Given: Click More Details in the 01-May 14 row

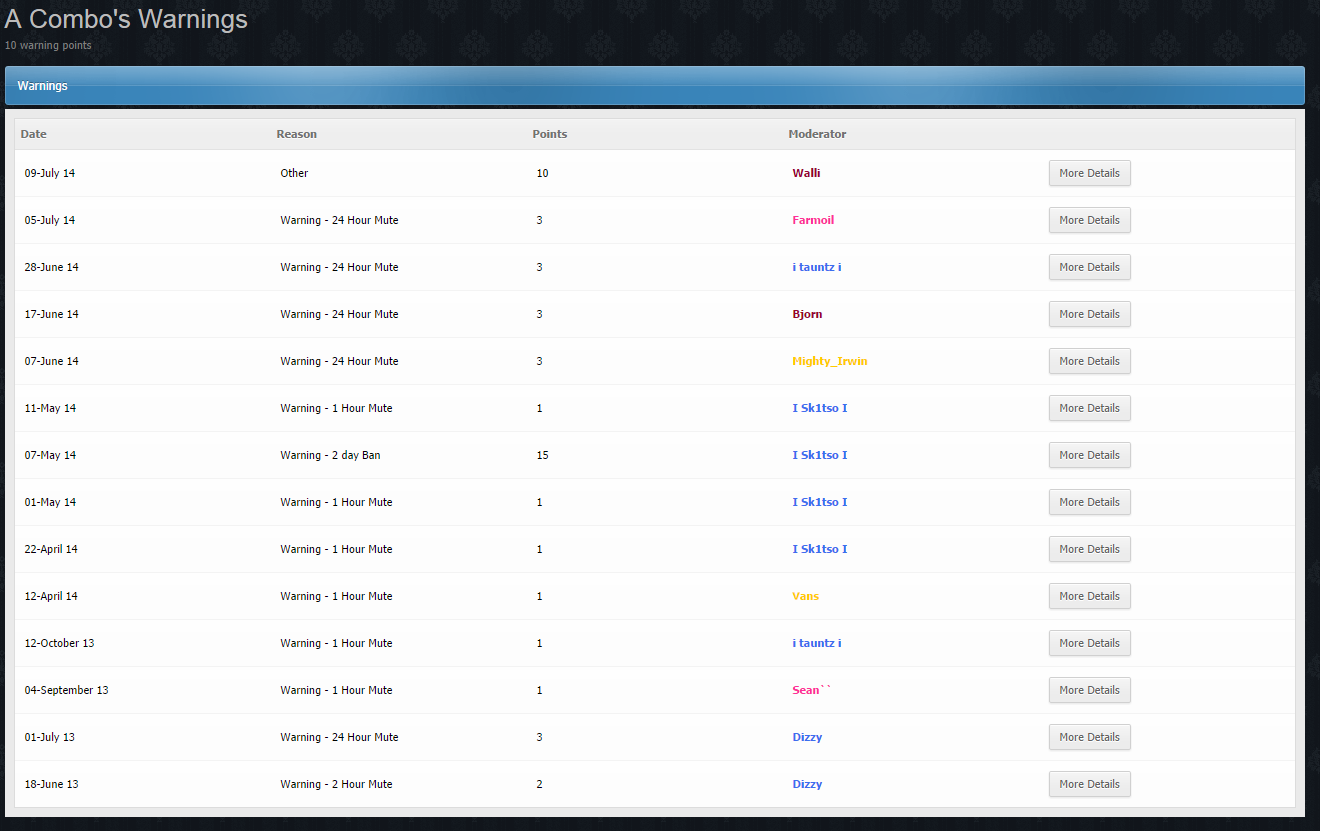Looking at the screenshot, I should point(1089,502).
